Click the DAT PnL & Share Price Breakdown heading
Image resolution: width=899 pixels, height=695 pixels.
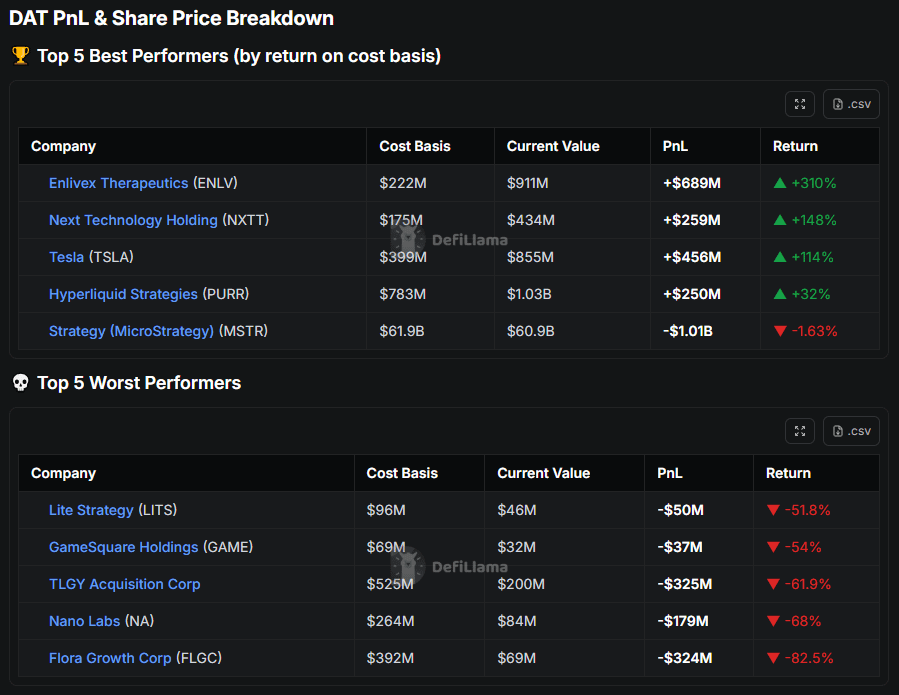click(x=171, y=18)
